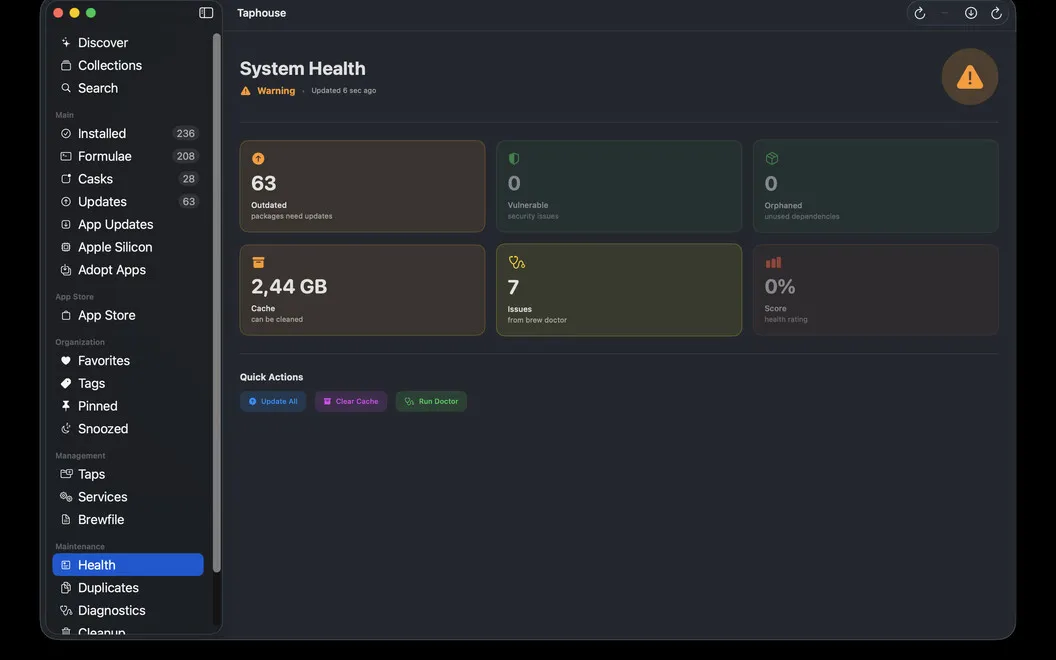This screenshot has height=660, width=1056.
Task: Click the orange Warning status text
Action: click(276, 91)
